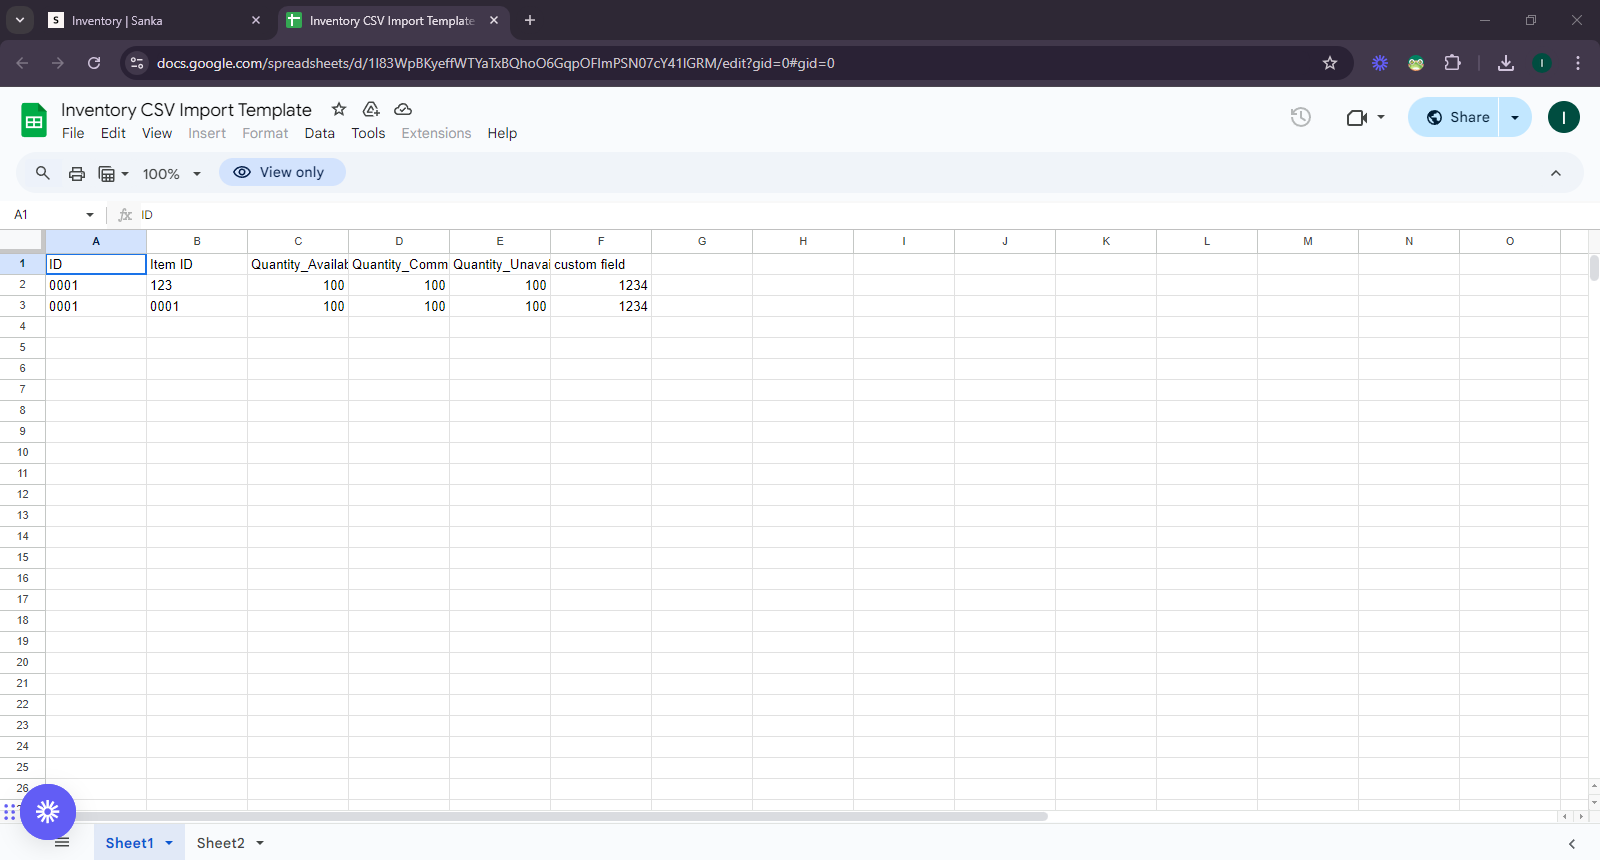The image size is (1600, 860).
Task: Click the Sheets home logo icon
Action: [34, 121]
